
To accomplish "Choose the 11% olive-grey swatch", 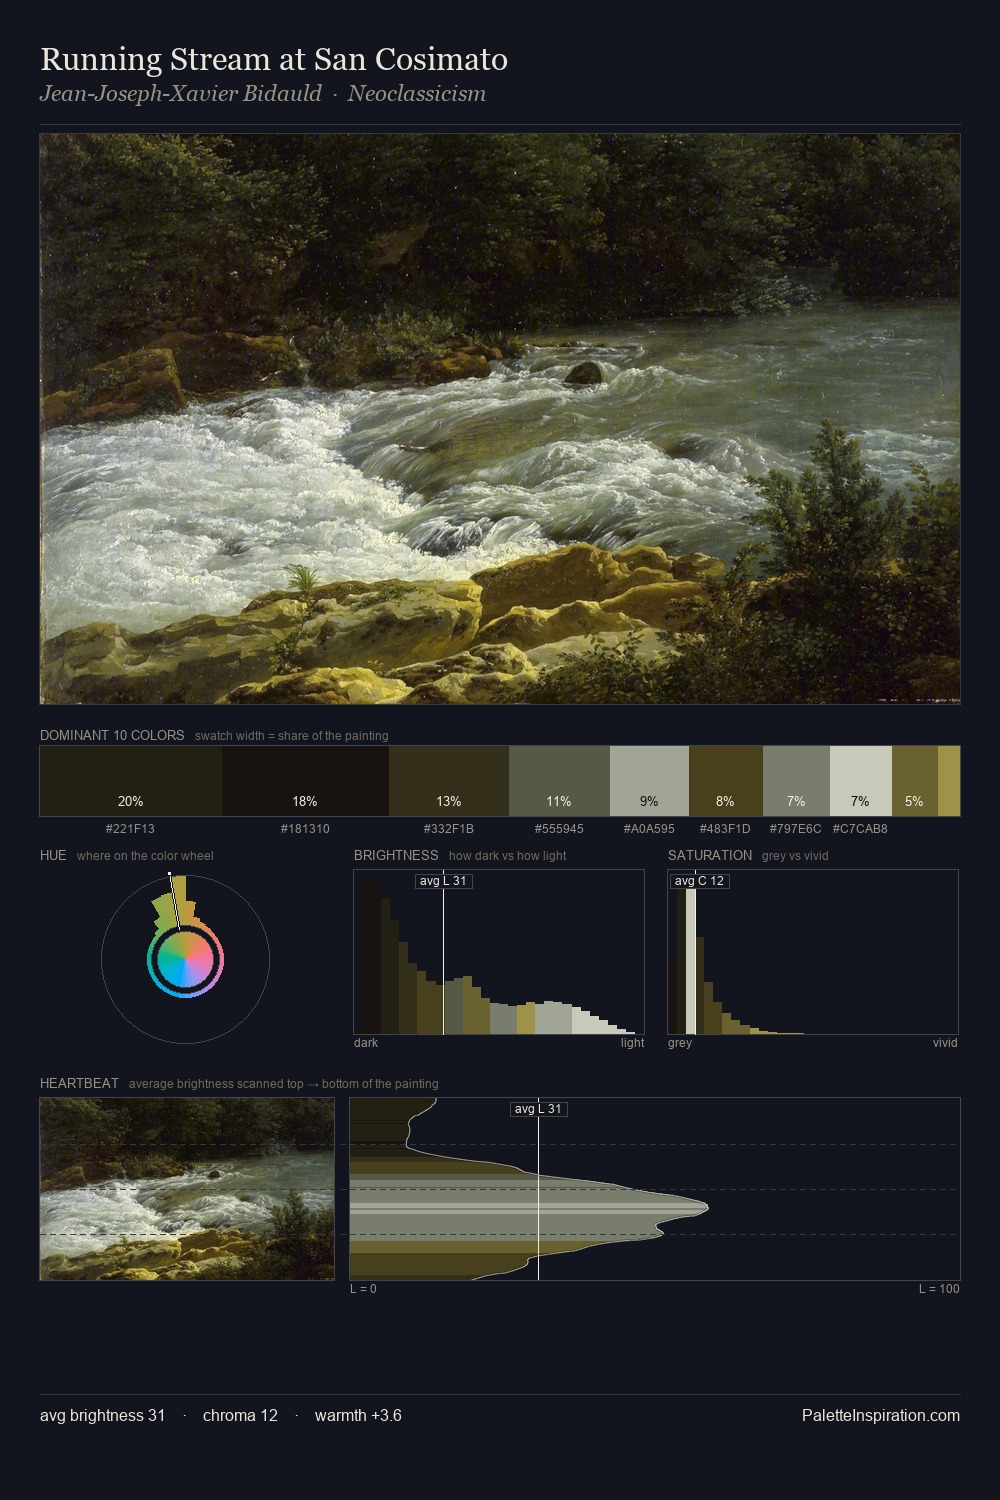I will (x=559, y=781).
